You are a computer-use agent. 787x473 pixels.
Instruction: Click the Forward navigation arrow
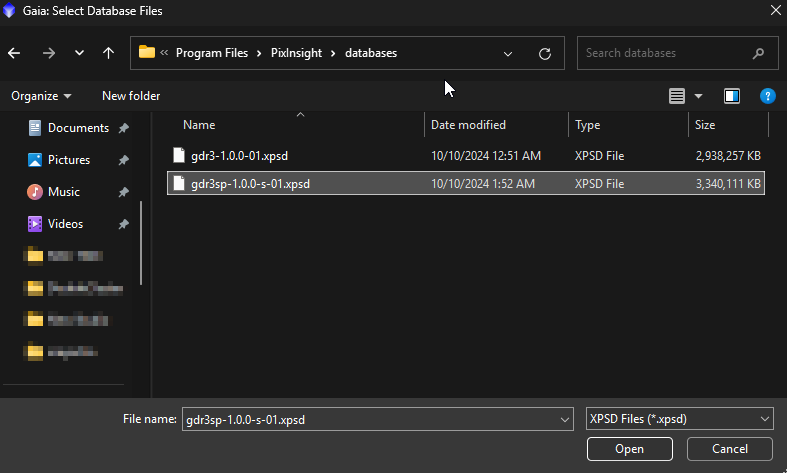pos(48,53)
